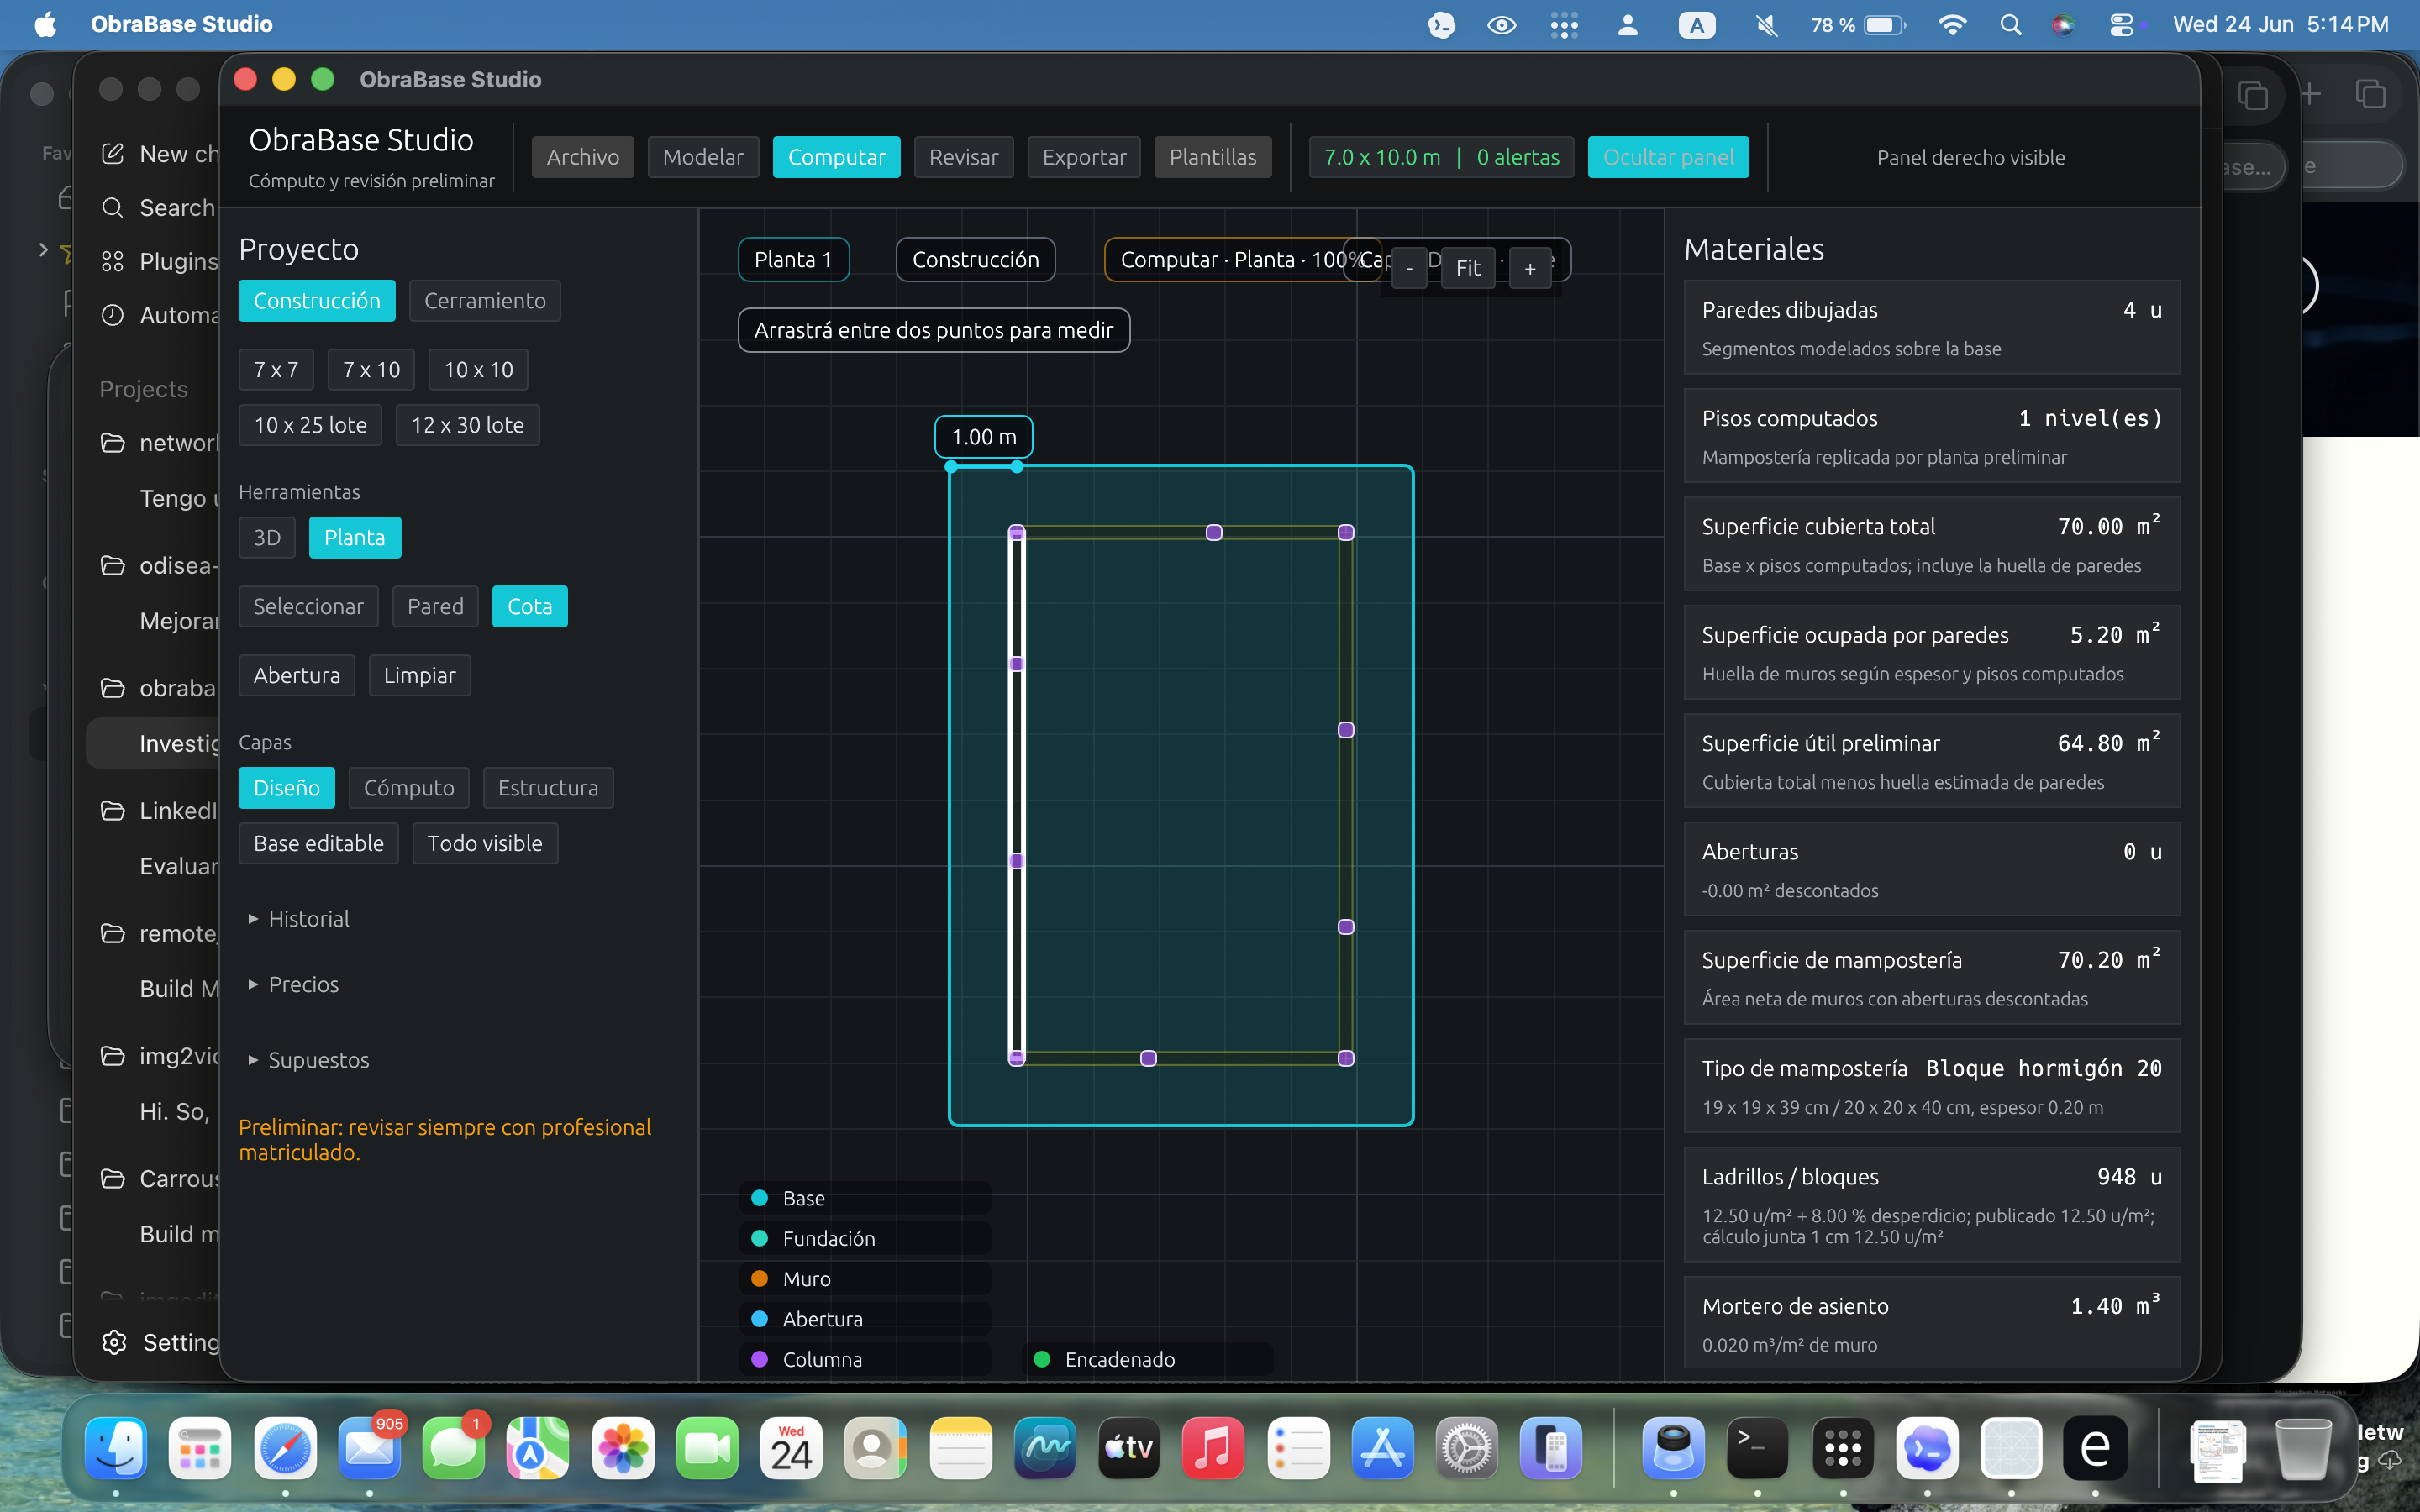Open Mail with 905 unread badge
The image size is (2420, 1512).
(369, 1448)
